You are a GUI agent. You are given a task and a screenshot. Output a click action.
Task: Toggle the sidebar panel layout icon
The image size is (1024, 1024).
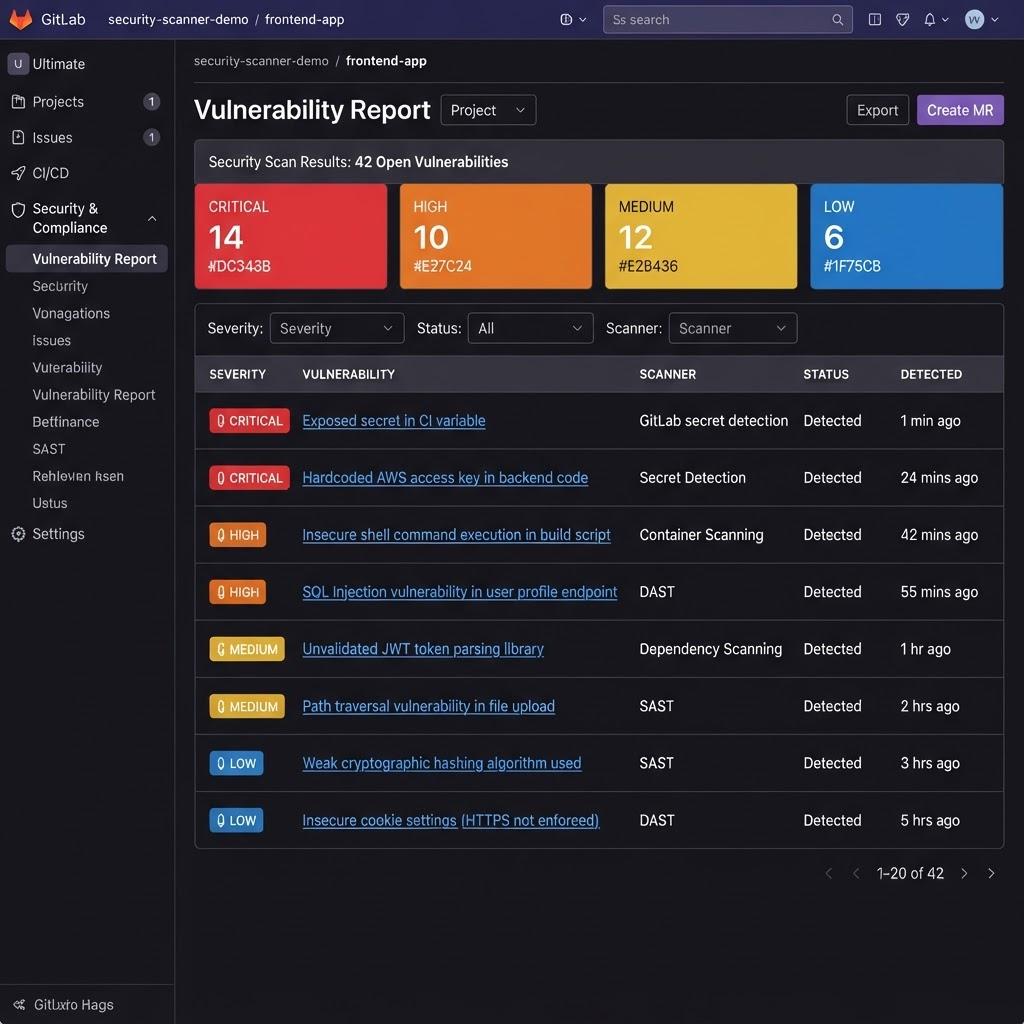tap(874, 20)
